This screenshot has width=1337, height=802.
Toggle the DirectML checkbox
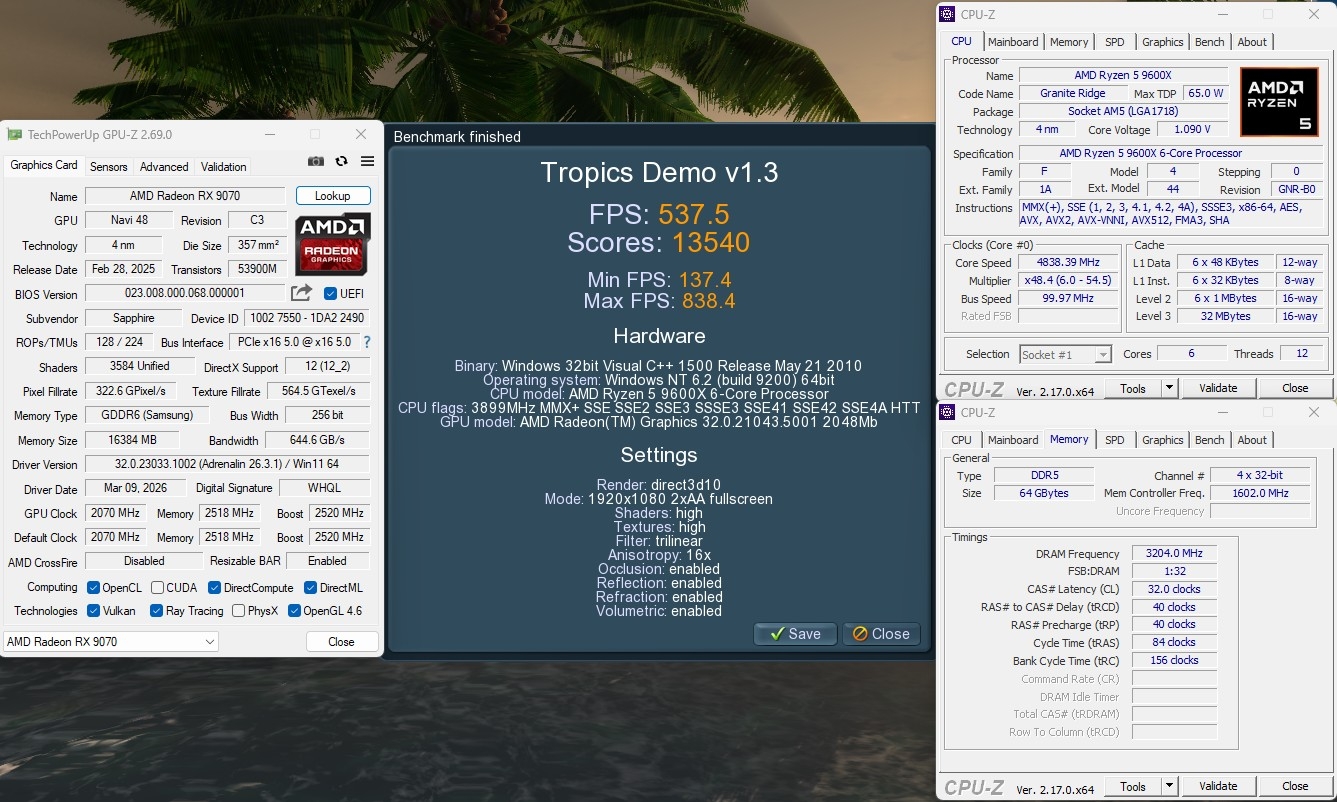310,588
